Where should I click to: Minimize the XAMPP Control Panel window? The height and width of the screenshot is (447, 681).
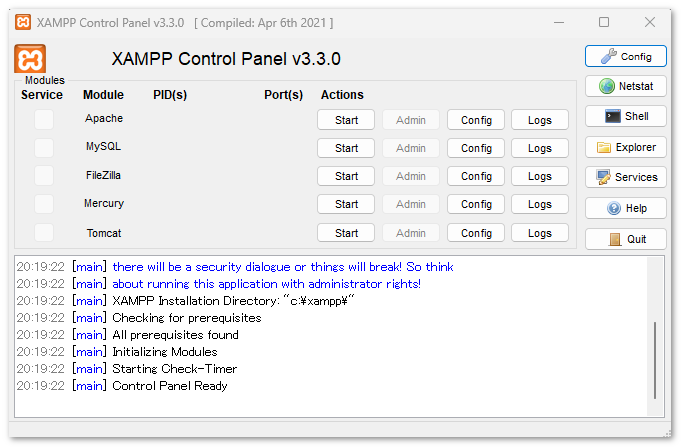point(559,22)
